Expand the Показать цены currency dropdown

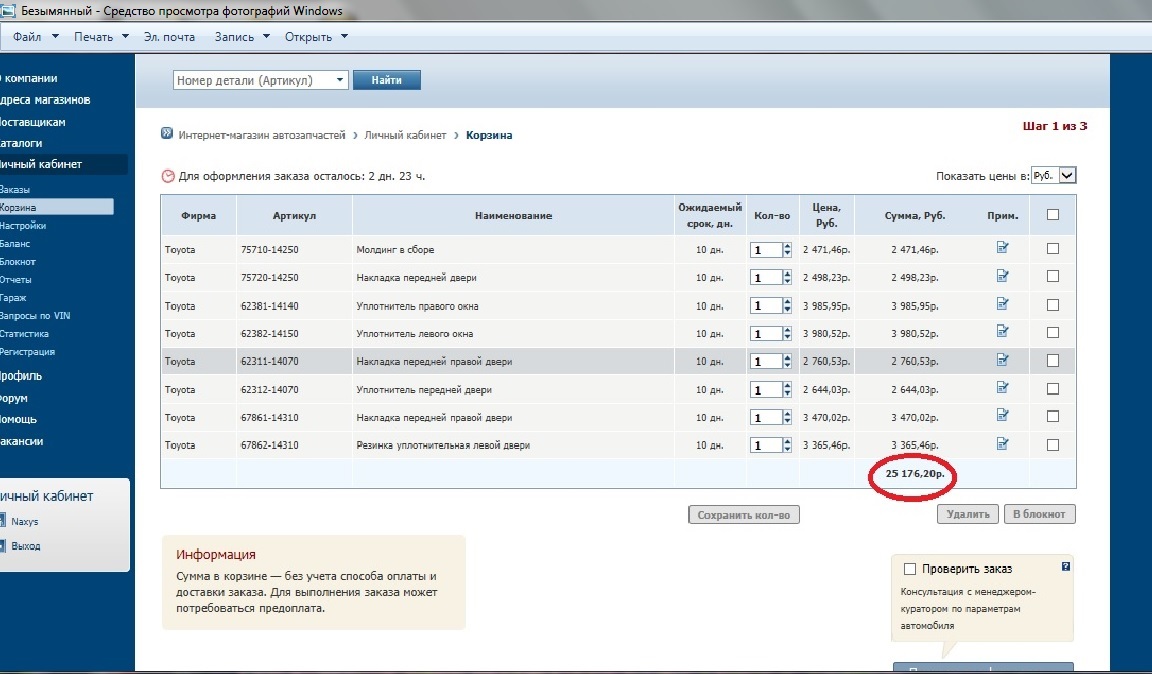(1067, 175)
